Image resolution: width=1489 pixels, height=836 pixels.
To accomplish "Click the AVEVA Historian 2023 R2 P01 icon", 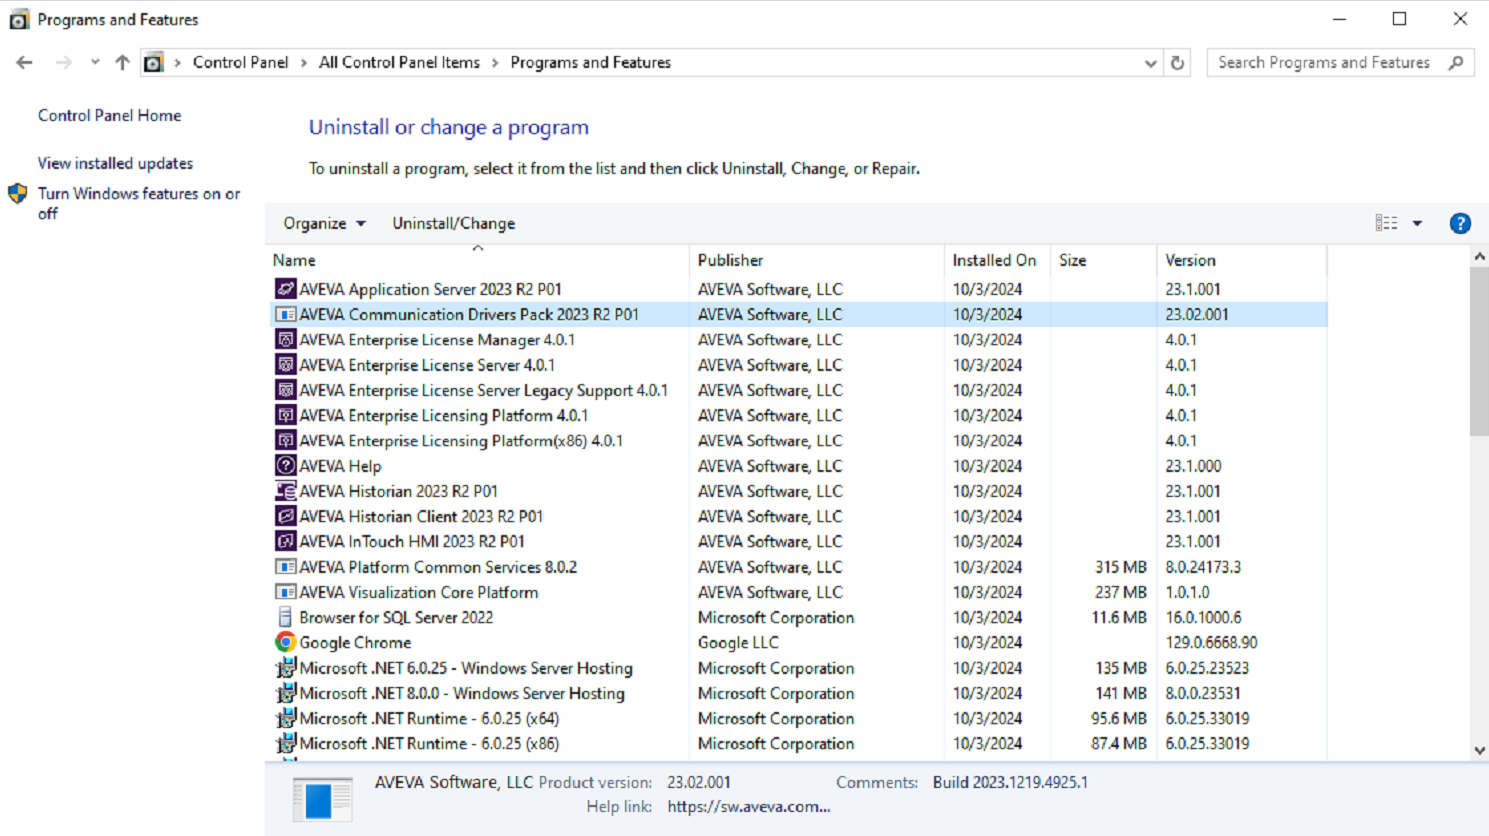I will point(285,491).
